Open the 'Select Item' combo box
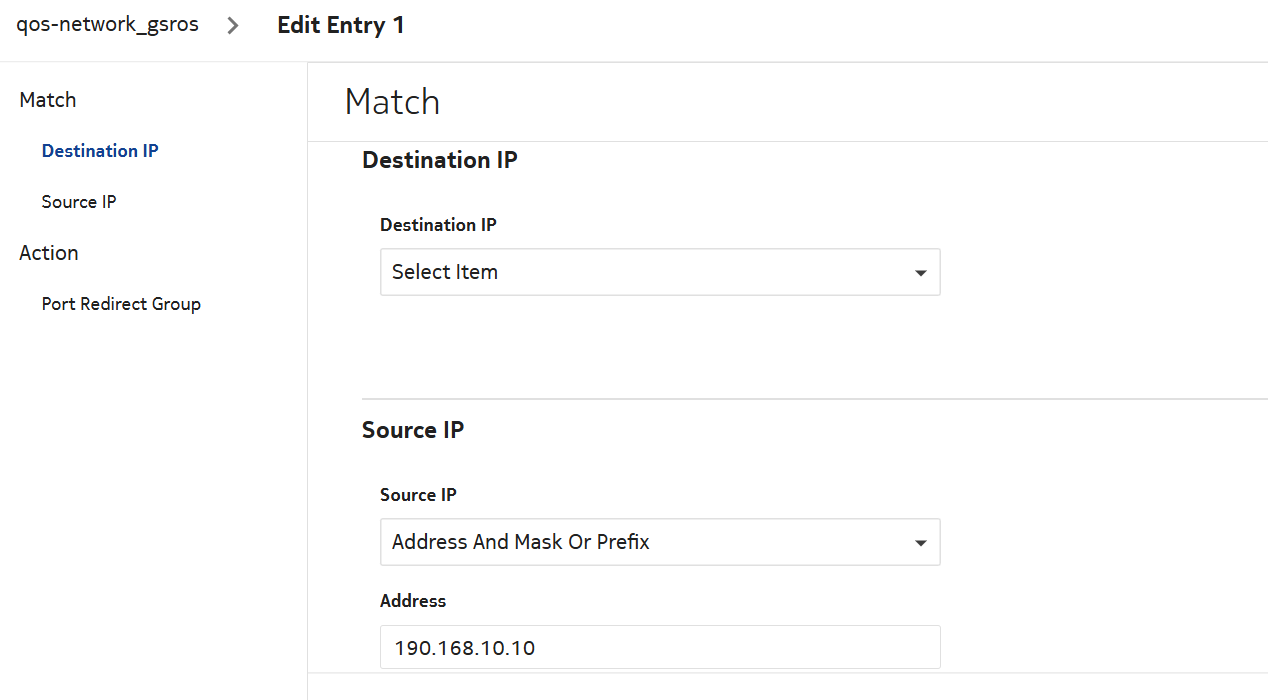 tap(659, 272)
